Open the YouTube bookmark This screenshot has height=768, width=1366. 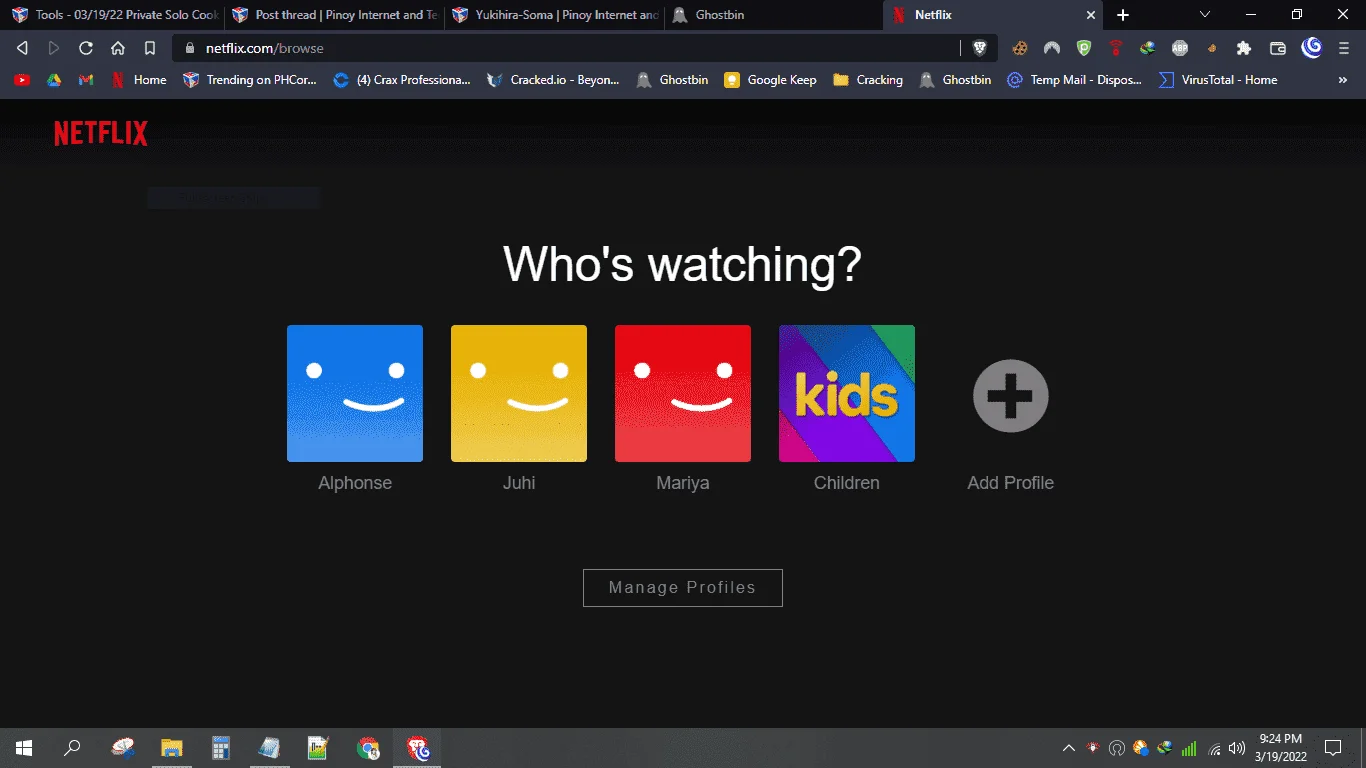tap(22, 80)
